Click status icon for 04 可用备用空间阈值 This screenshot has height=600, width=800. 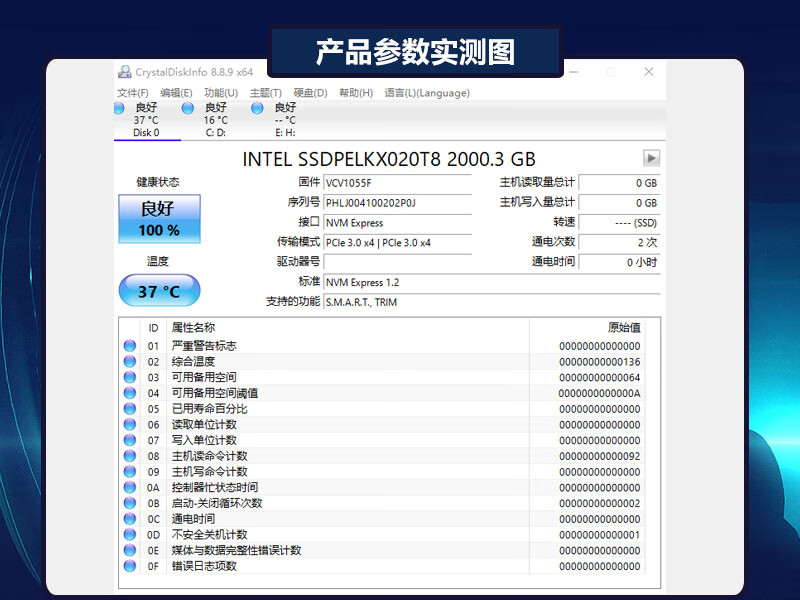tap(130, 393)
